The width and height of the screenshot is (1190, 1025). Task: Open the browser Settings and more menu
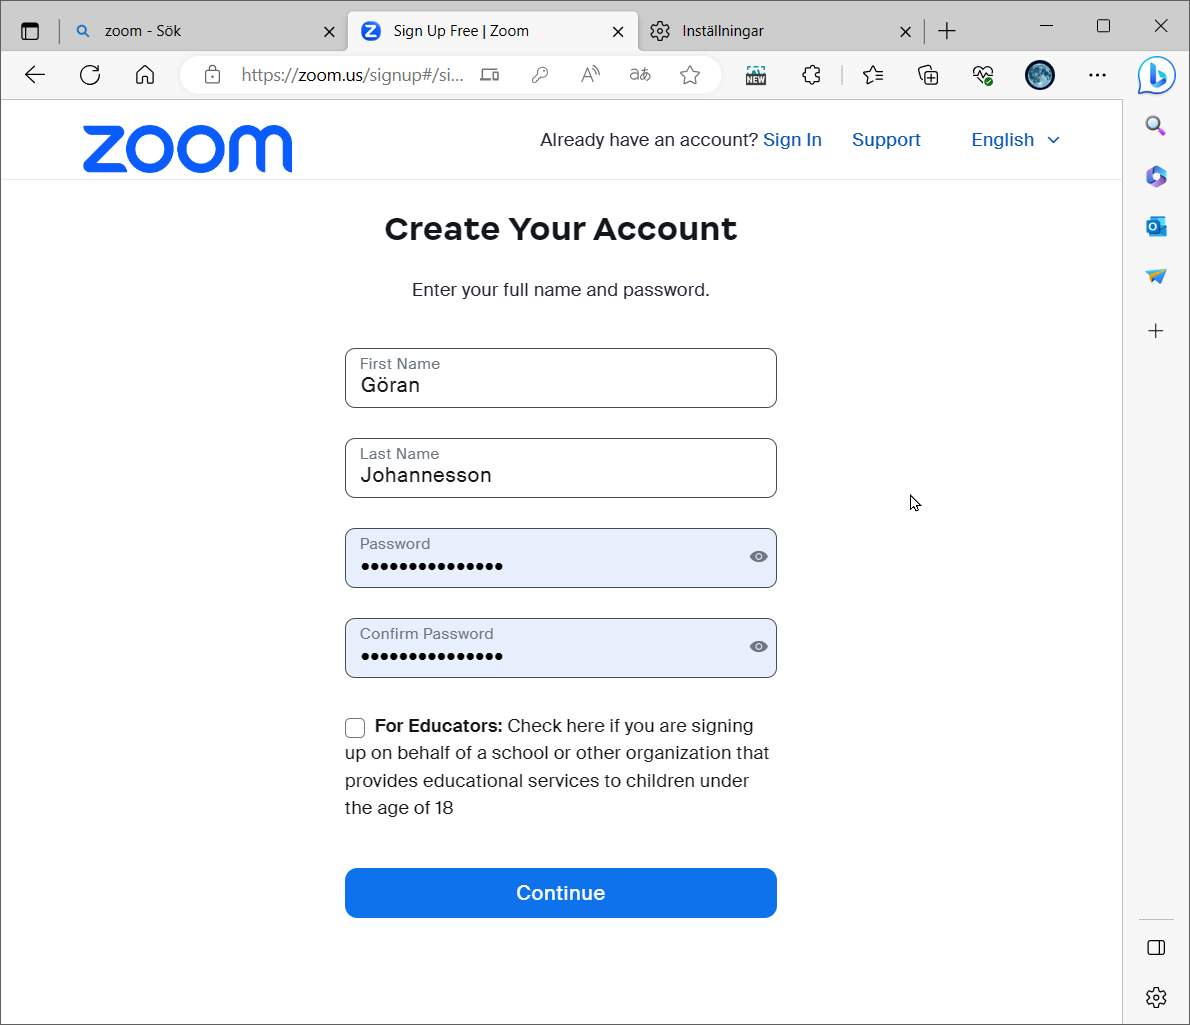[1097, 75]
